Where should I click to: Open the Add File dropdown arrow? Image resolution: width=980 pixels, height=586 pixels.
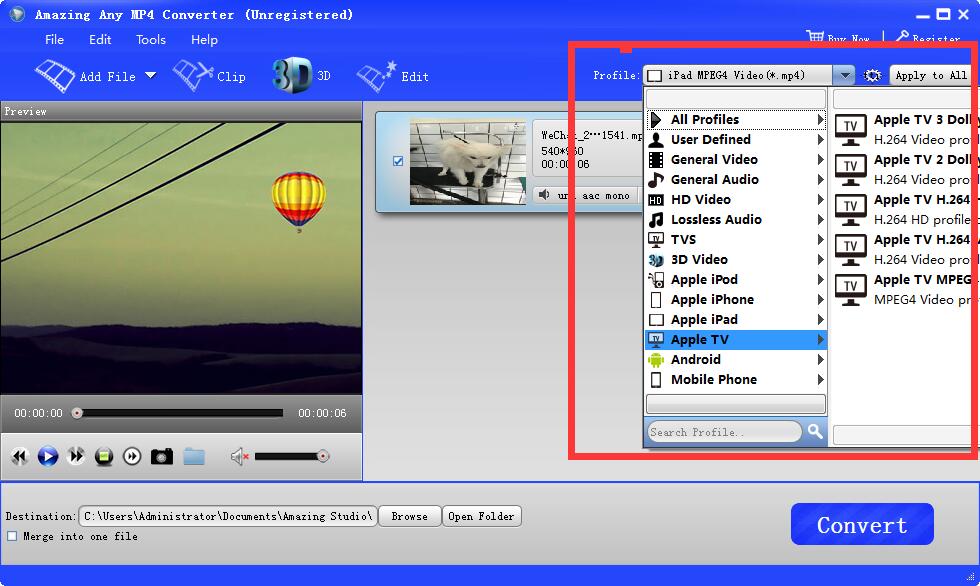(x=151, y=75)
